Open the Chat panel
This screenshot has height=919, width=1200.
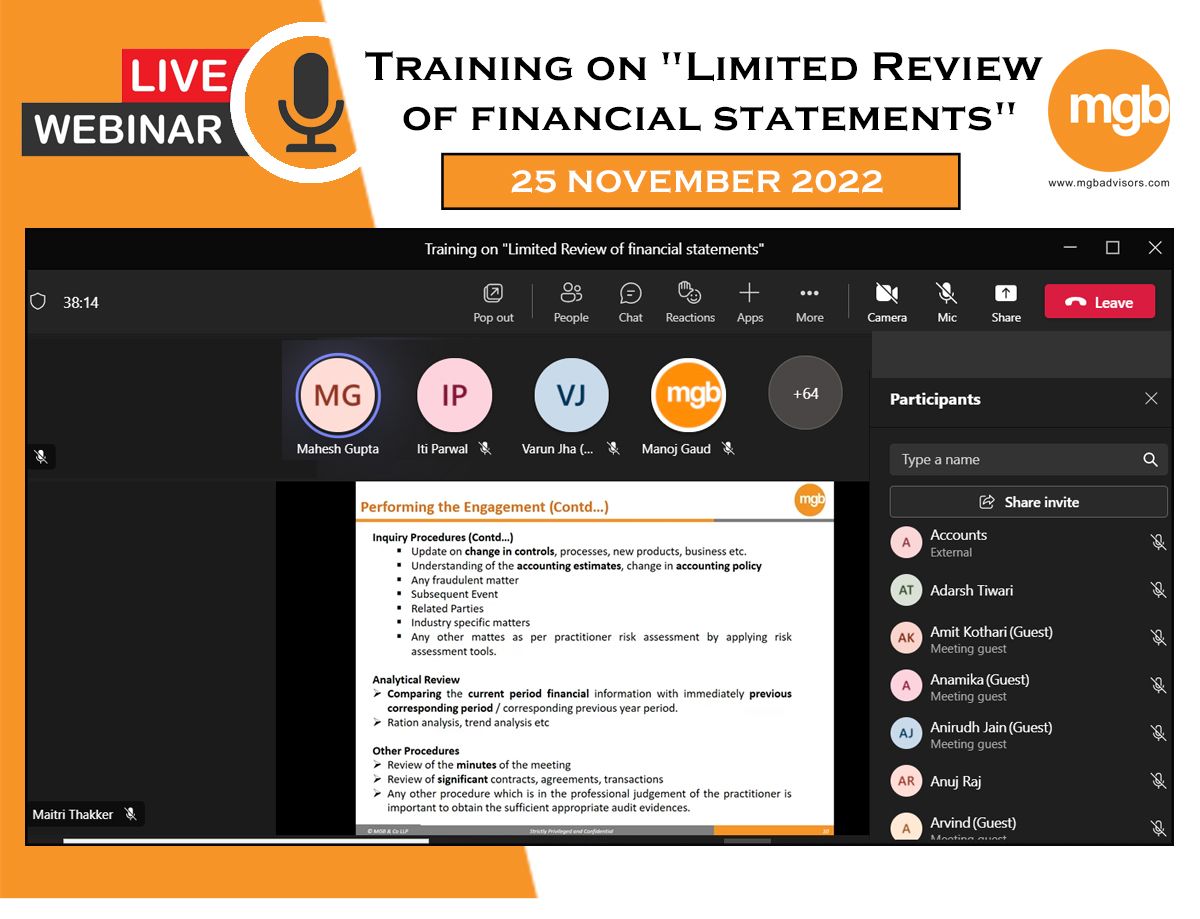click(x=630, y=301)
